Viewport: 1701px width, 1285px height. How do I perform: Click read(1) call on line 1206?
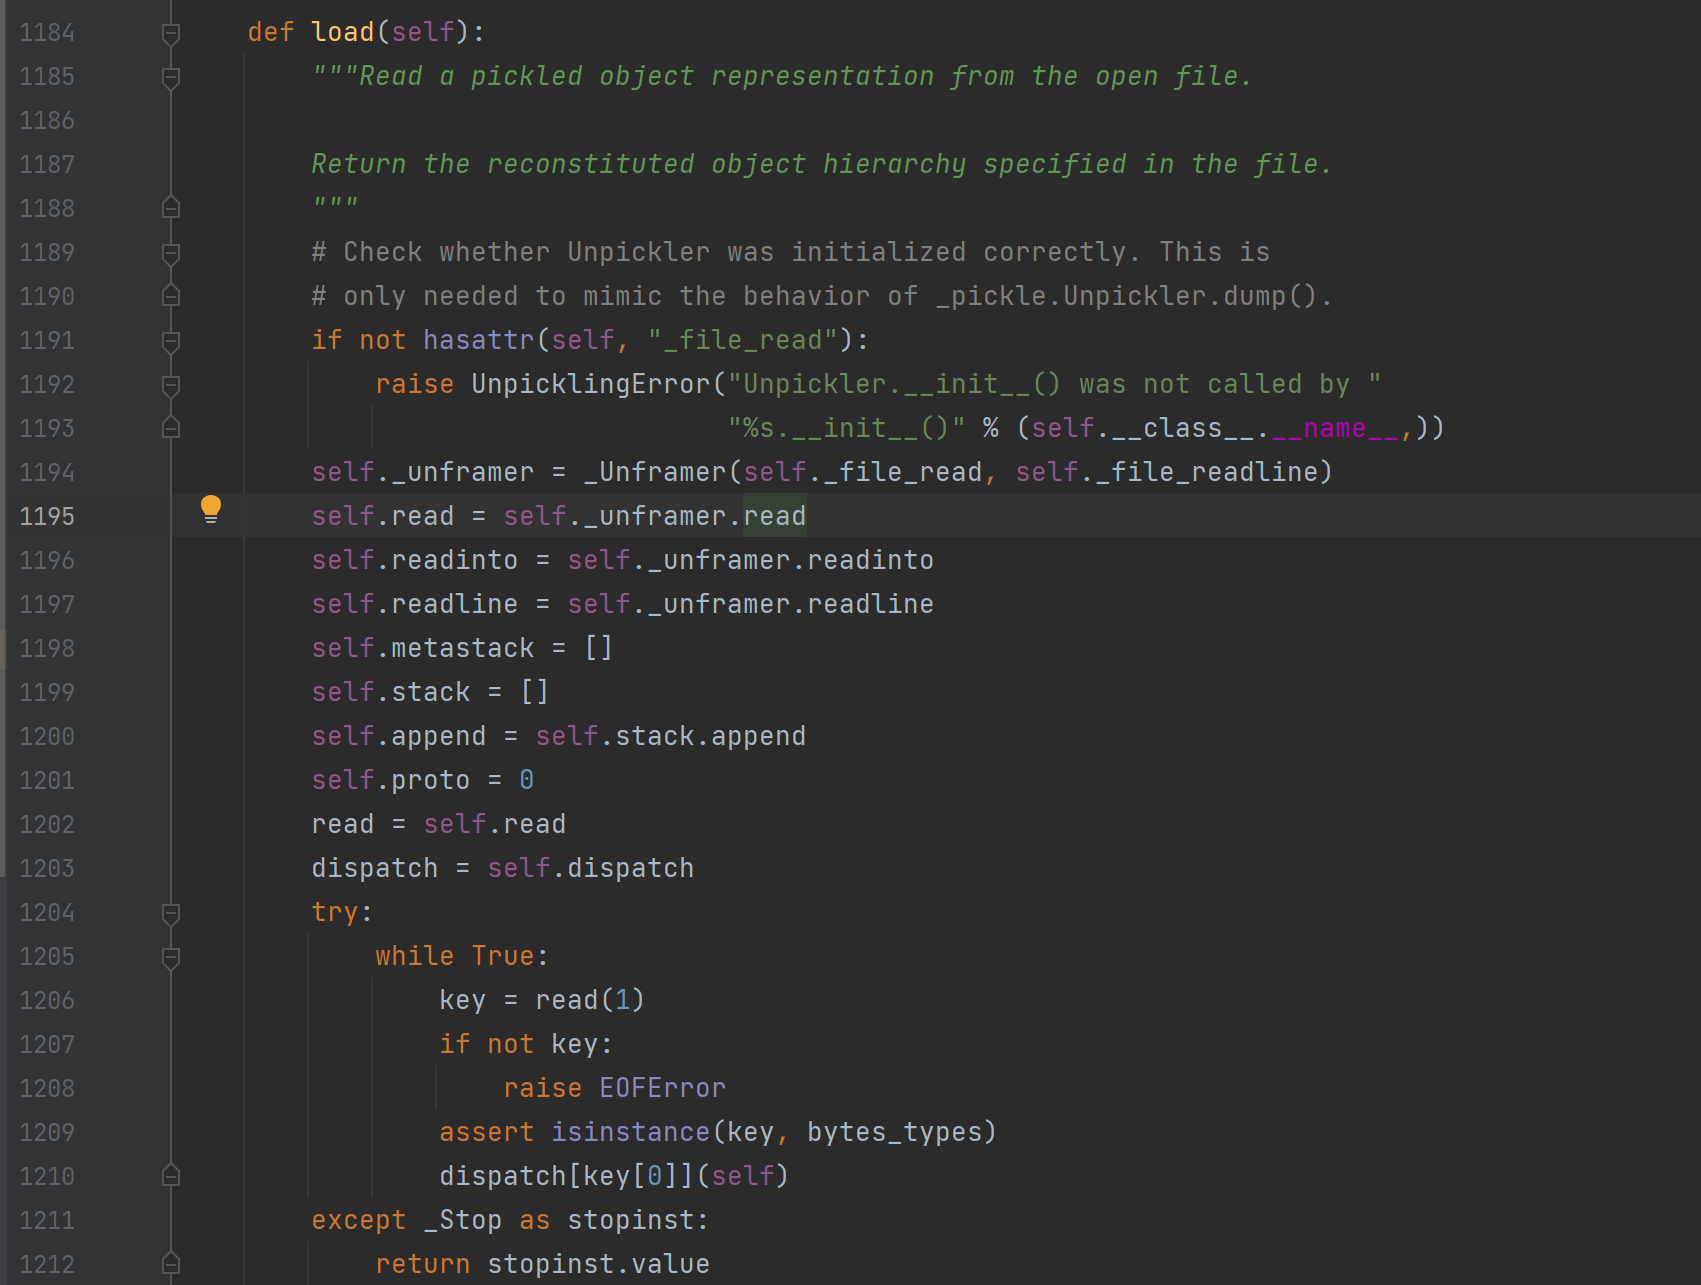point(590,1000)
